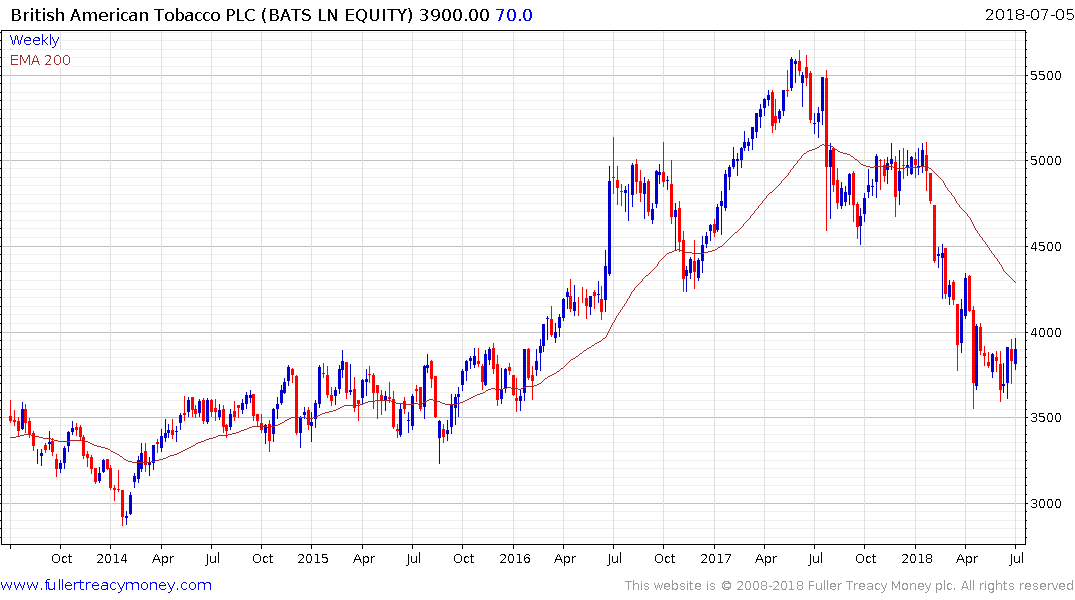
Task: Click the date 2018-07-05
Action: (1029, 15)
